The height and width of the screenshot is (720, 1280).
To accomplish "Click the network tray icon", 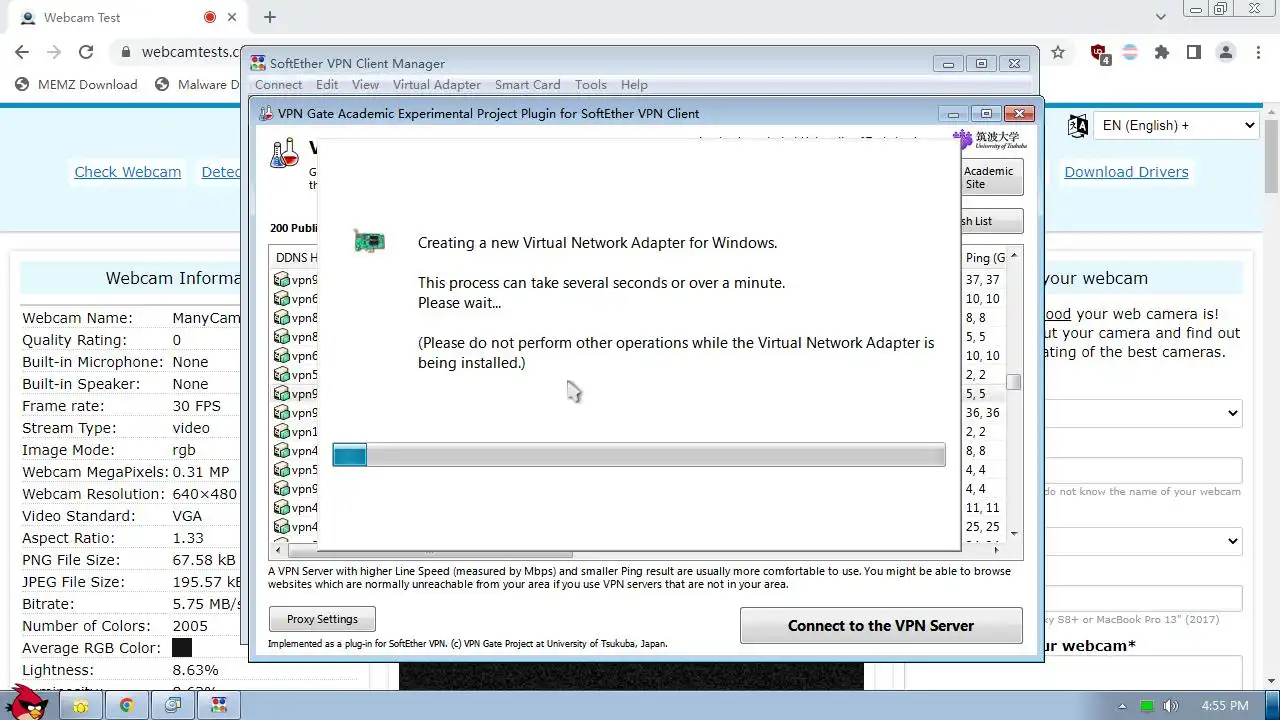I will (x=1147, y=706).
